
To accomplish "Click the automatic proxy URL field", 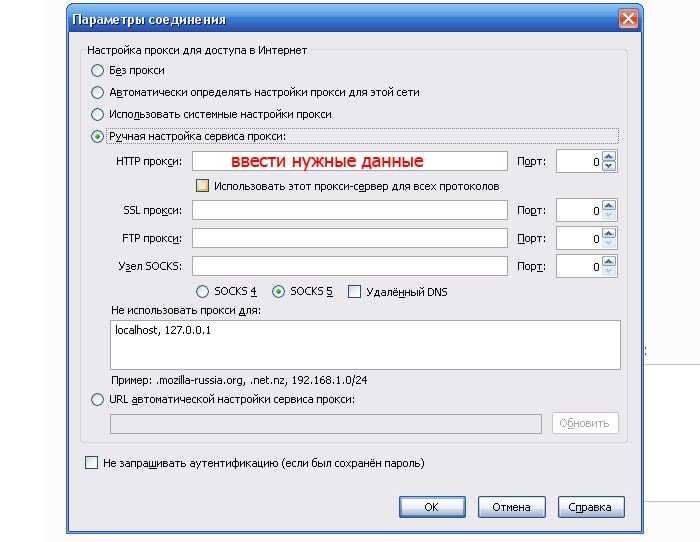I will [x=326, y=424].
